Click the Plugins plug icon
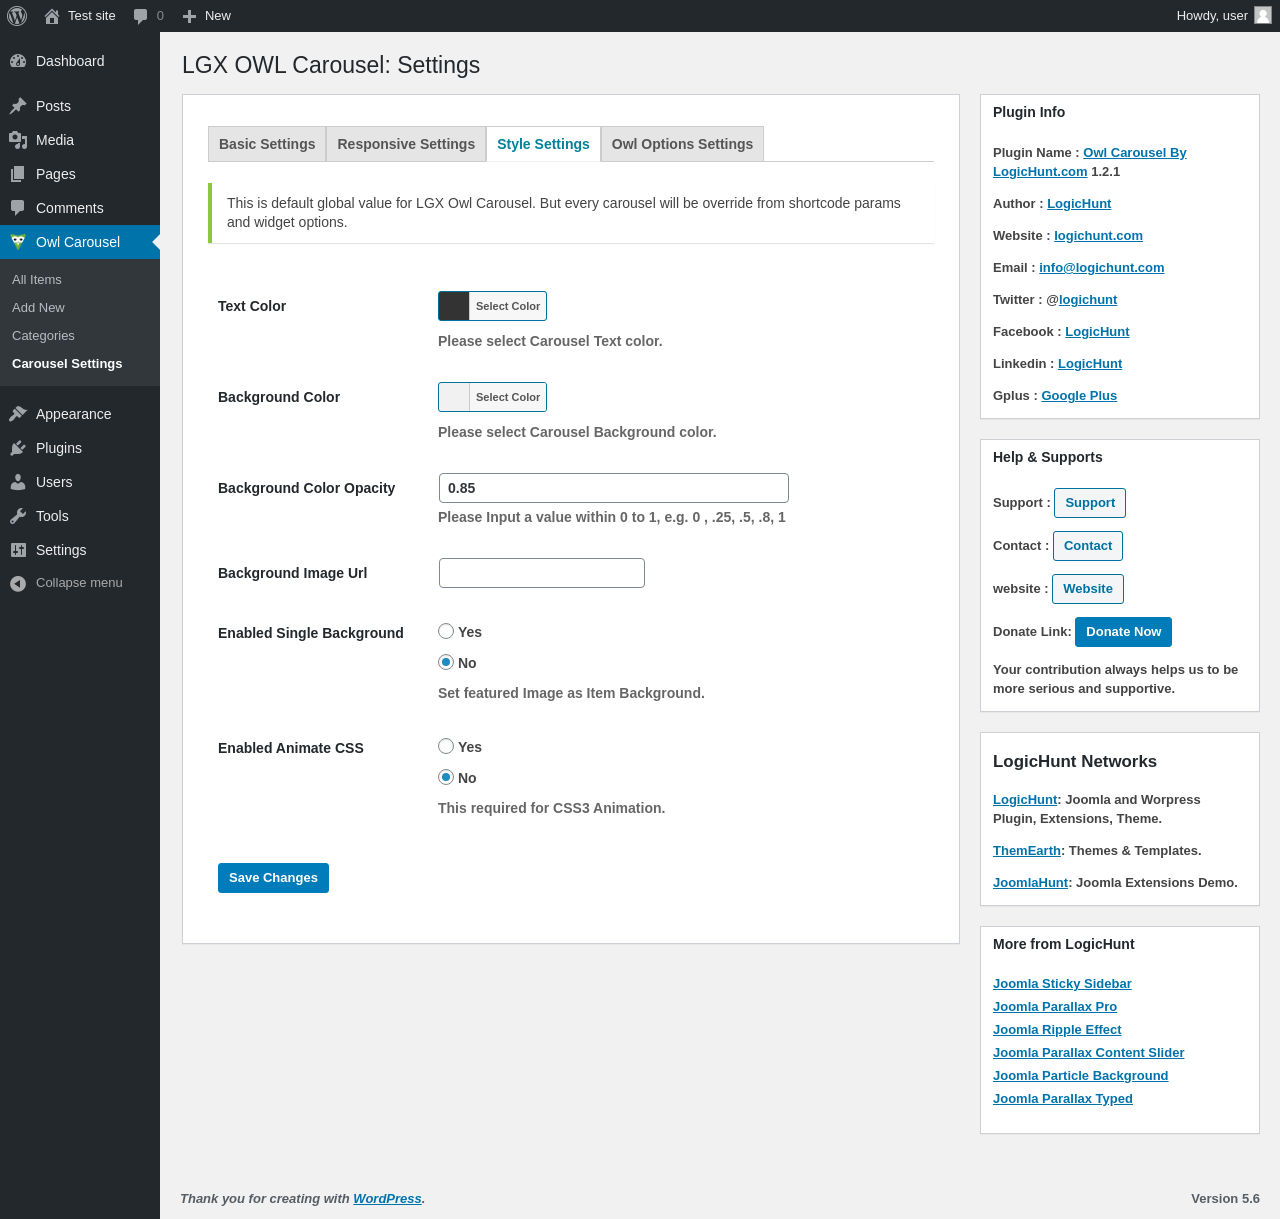 pos(18,448)
